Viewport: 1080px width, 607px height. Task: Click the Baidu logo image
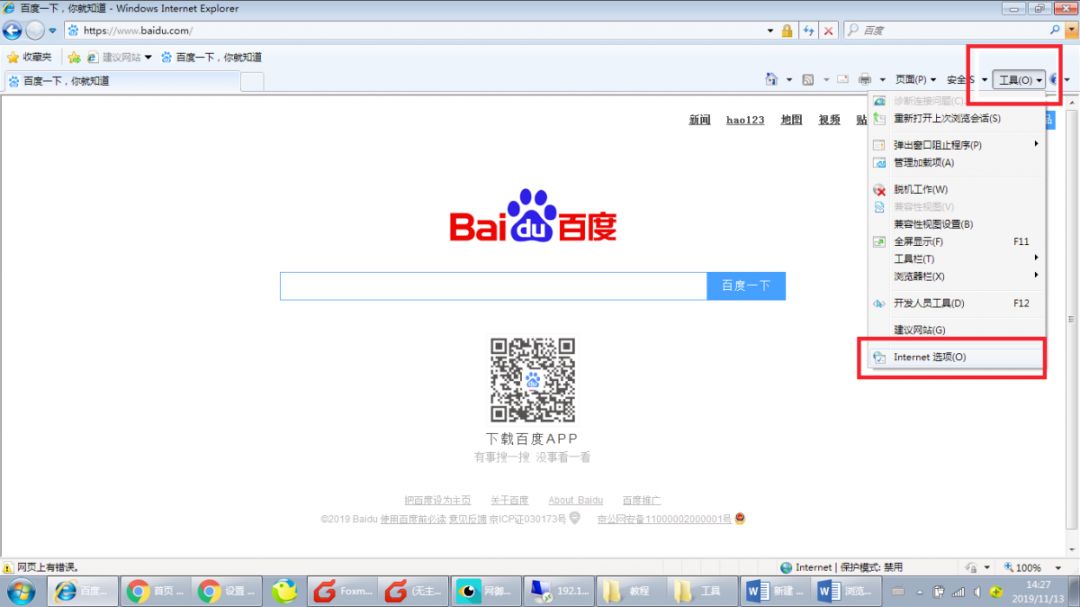click(533, 216)
